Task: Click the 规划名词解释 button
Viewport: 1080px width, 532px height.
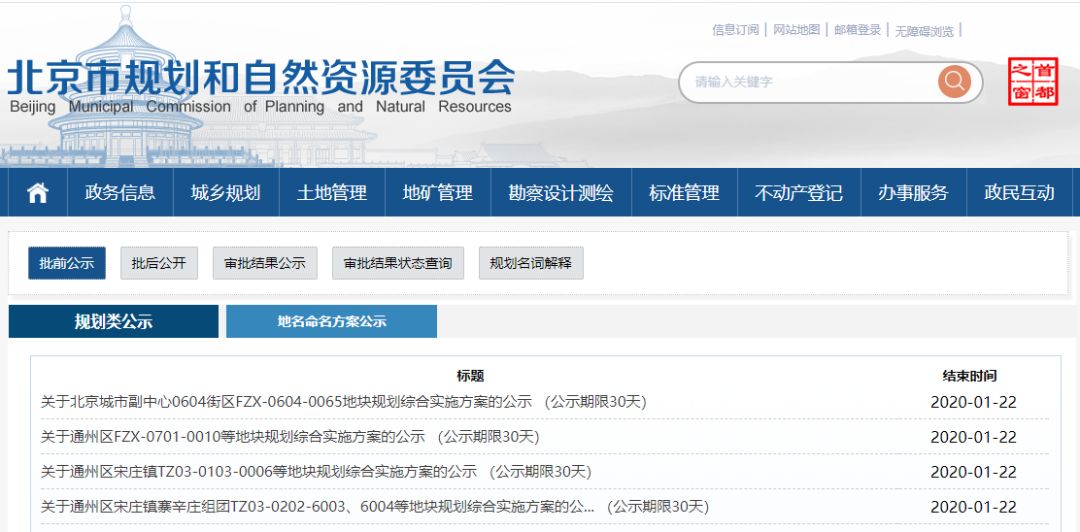Action: pyautogui.click(x=531, y=263)
